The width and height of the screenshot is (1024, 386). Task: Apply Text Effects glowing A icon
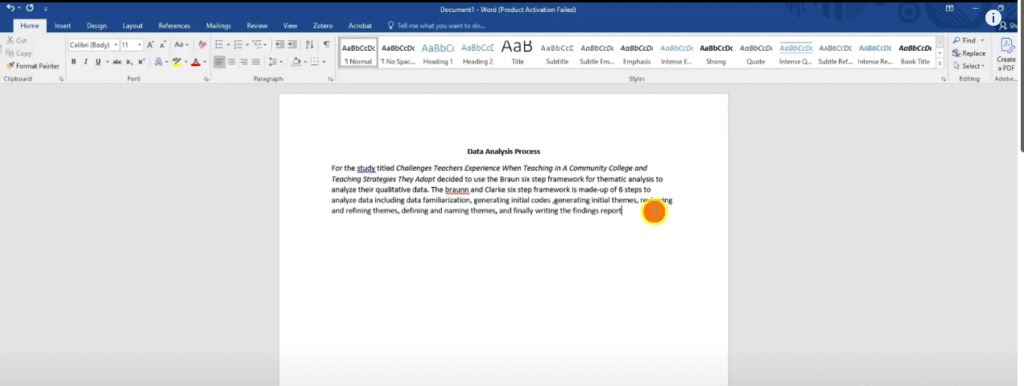(158, 62)
